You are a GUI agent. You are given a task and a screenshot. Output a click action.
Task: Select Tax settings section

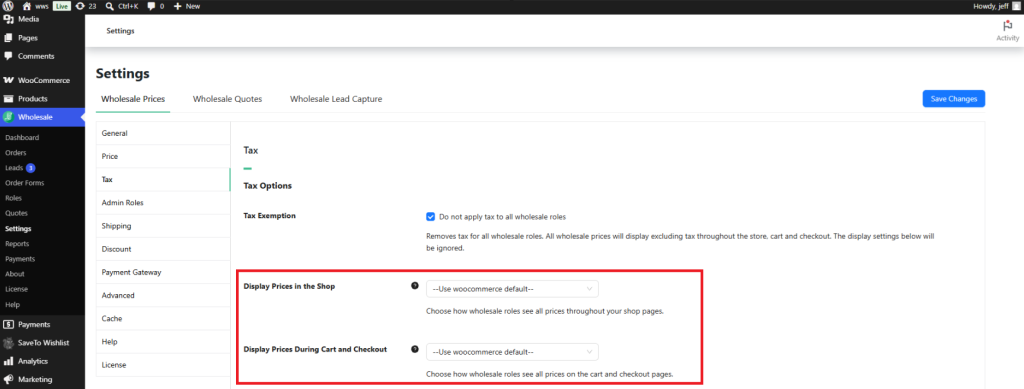point(163,179)
